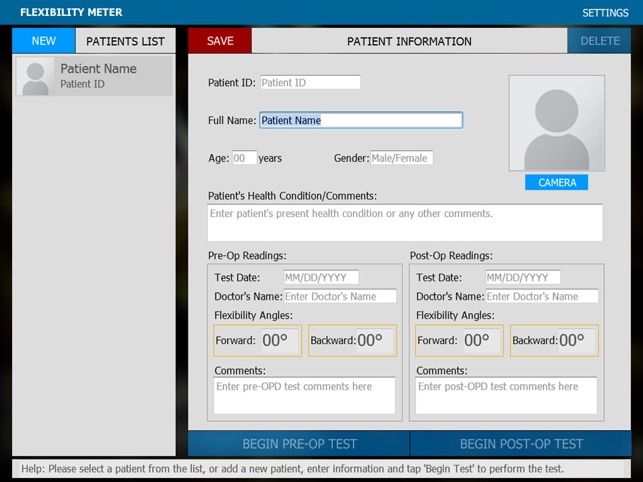Click the 'Patient's Health Condition/Comments:' label
643x482 pixels.
(x=292, y=196)
